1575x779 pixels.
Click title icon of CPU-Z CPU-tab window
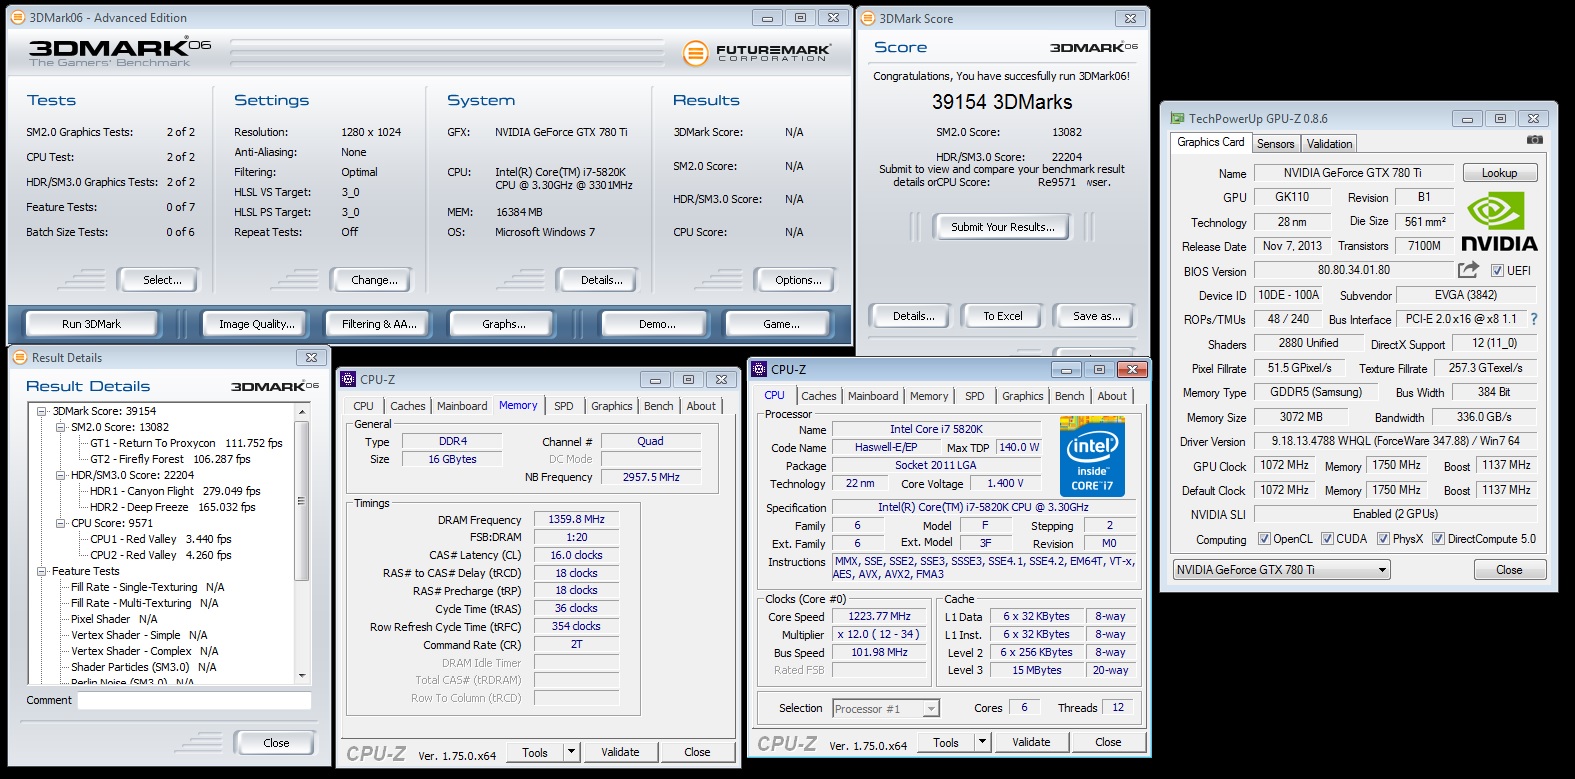pyautogui.click(x=759, y=369)
